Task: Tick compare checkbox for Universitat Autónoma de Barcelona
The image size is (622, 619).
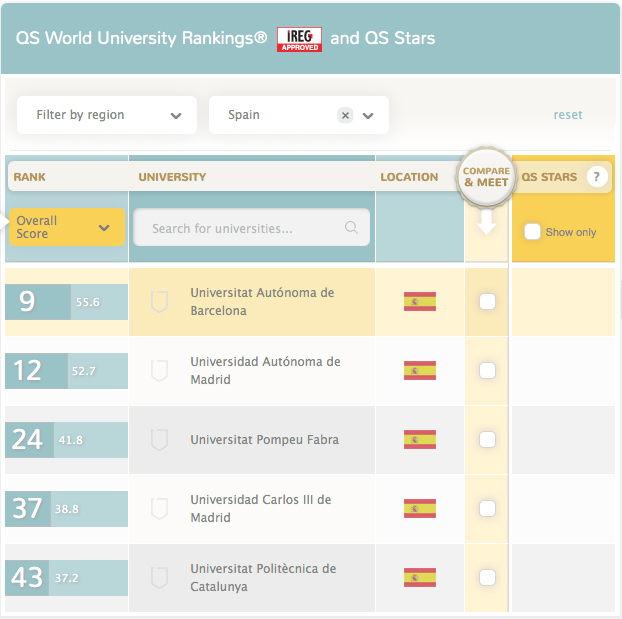Action: (x=487, y=302)
